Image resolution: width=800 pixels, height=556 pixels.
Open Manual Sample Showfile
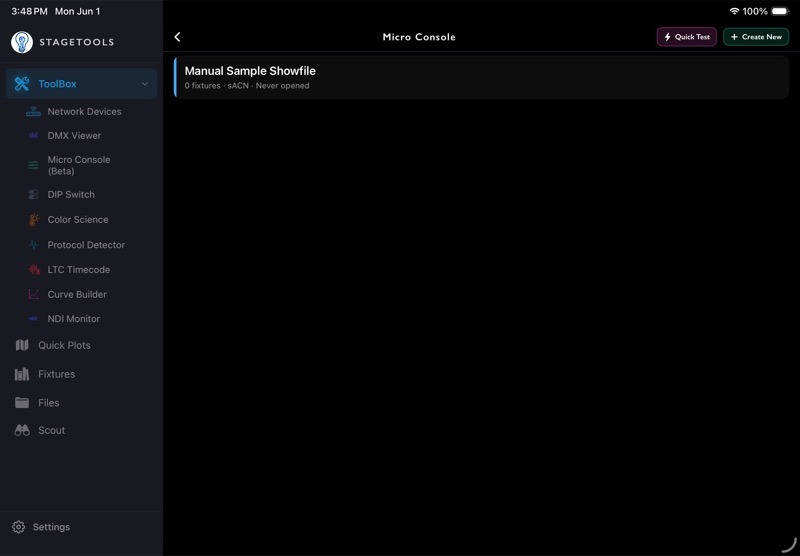(481, 78)
